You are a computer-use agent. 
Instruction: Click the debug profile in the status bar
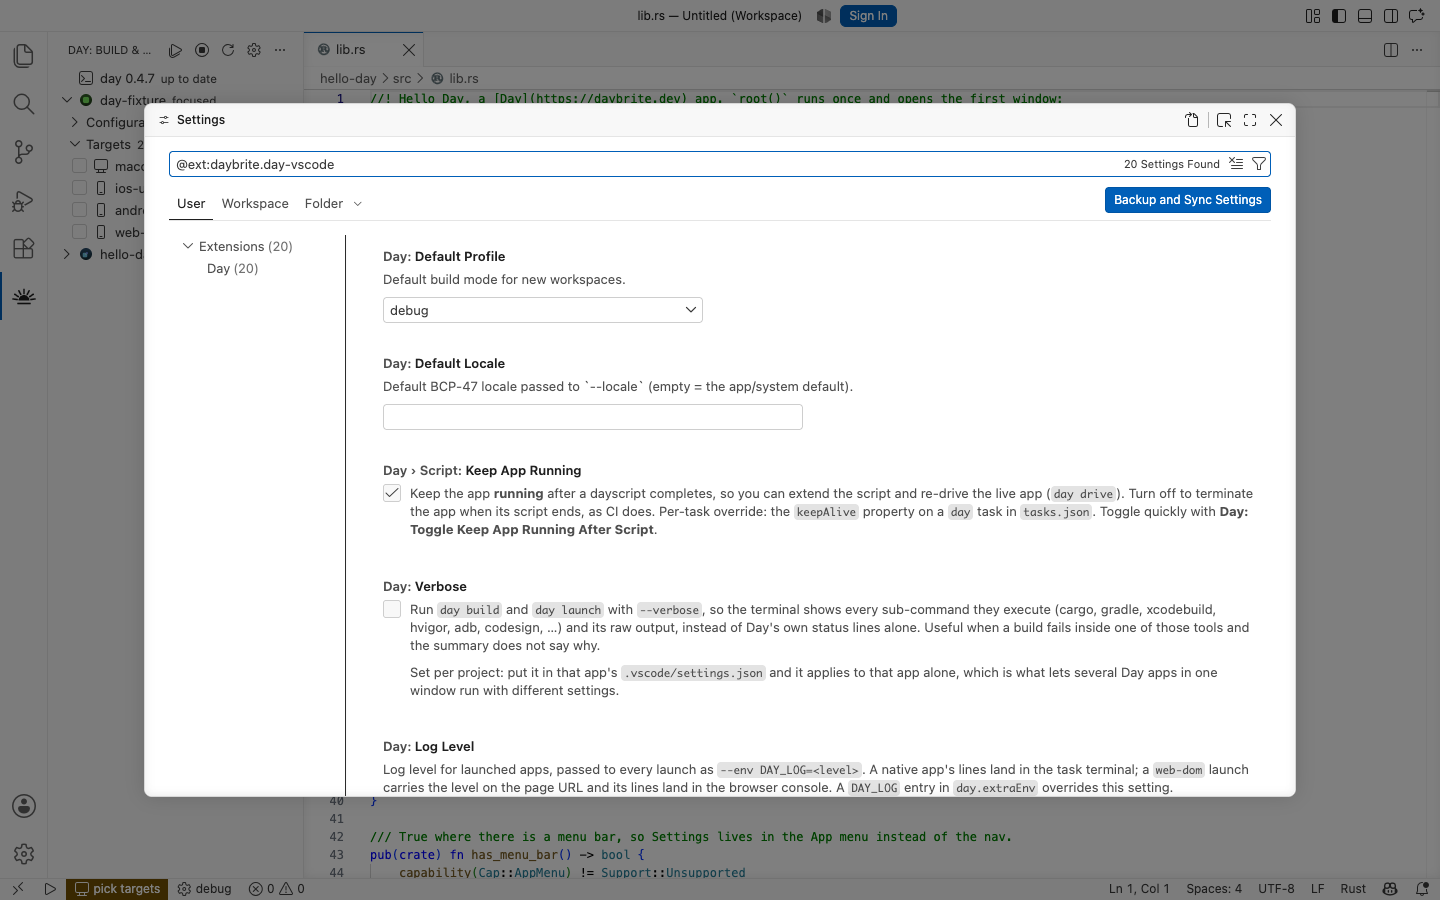coord(204,888)
